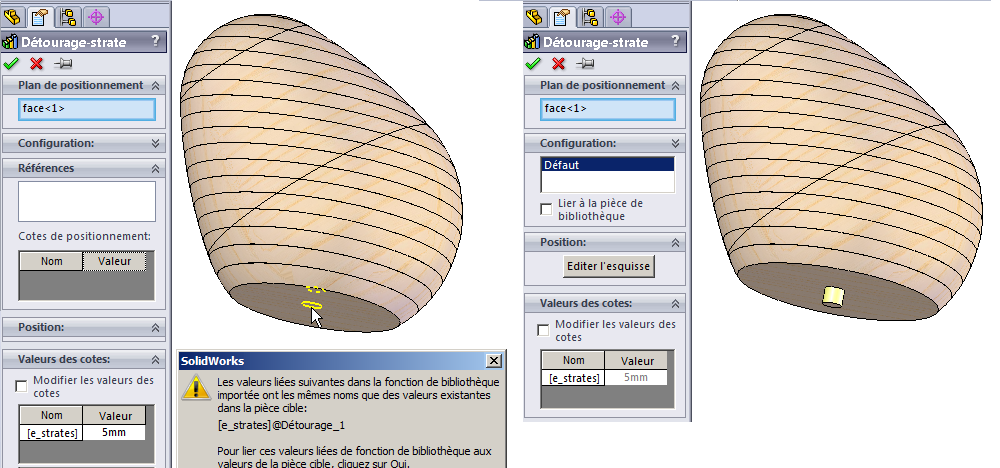Cancel with red X in right panel
Screen dimensions: 1000x468
558,63
